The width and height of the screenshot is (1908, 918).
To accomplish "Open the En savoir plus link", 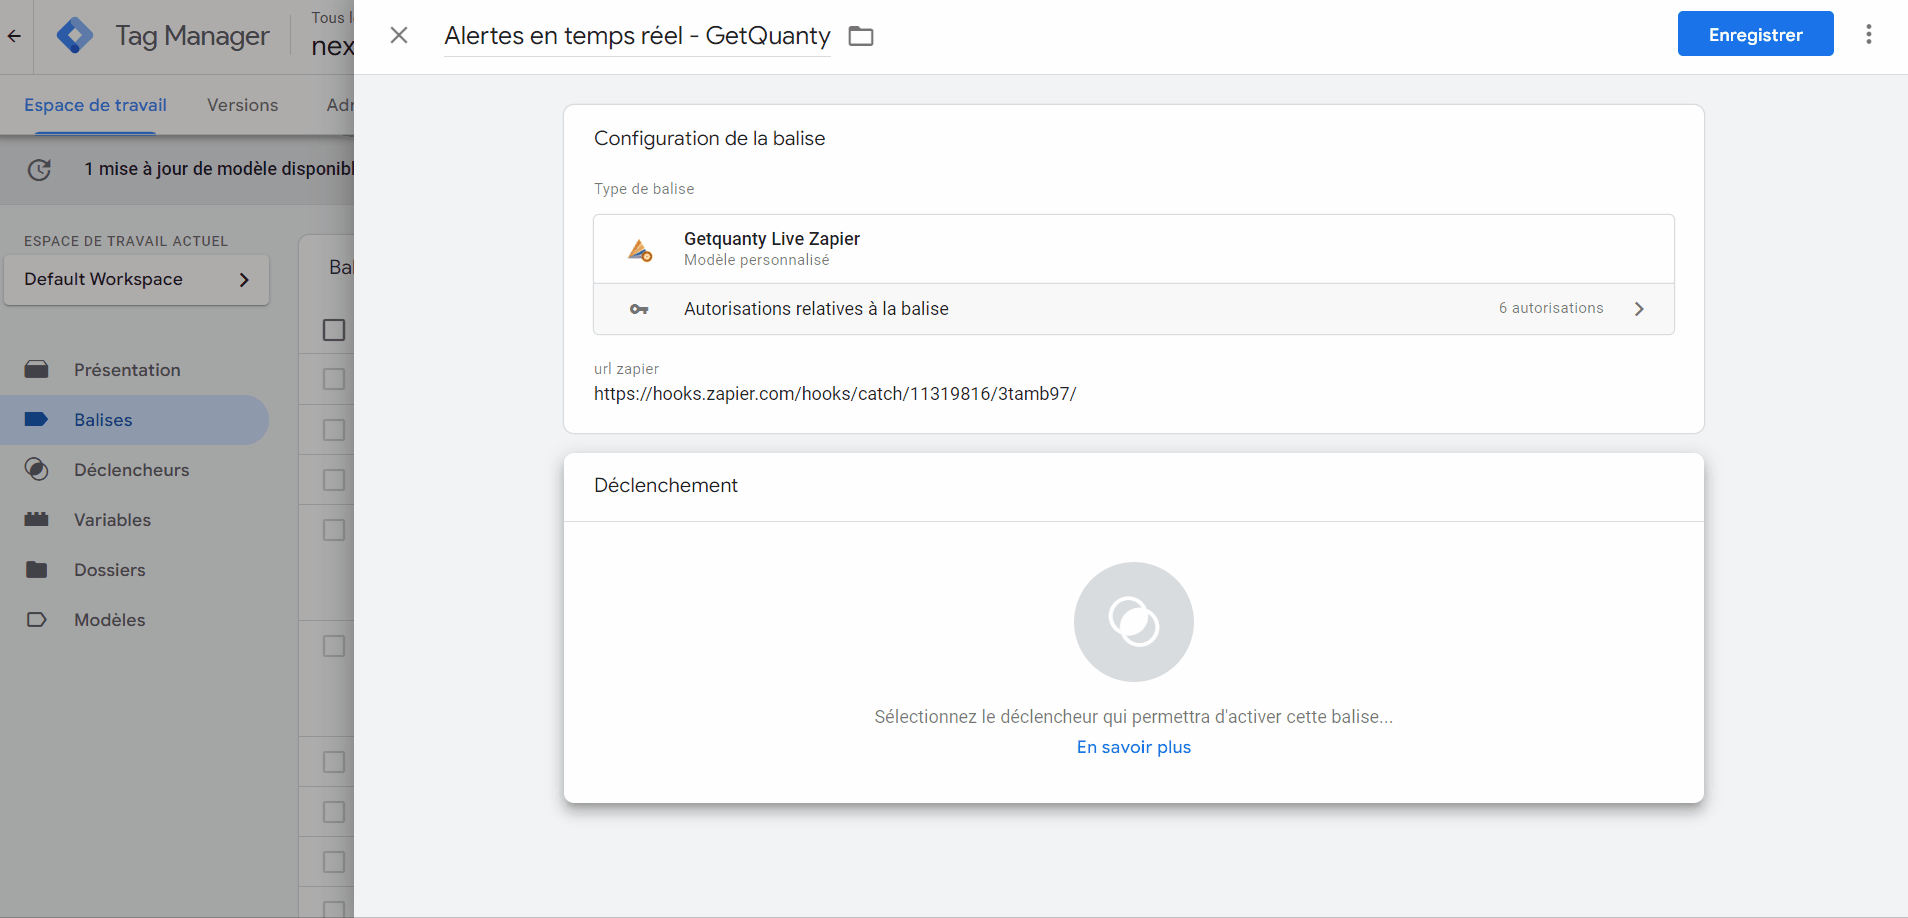I will (1133, 747).
